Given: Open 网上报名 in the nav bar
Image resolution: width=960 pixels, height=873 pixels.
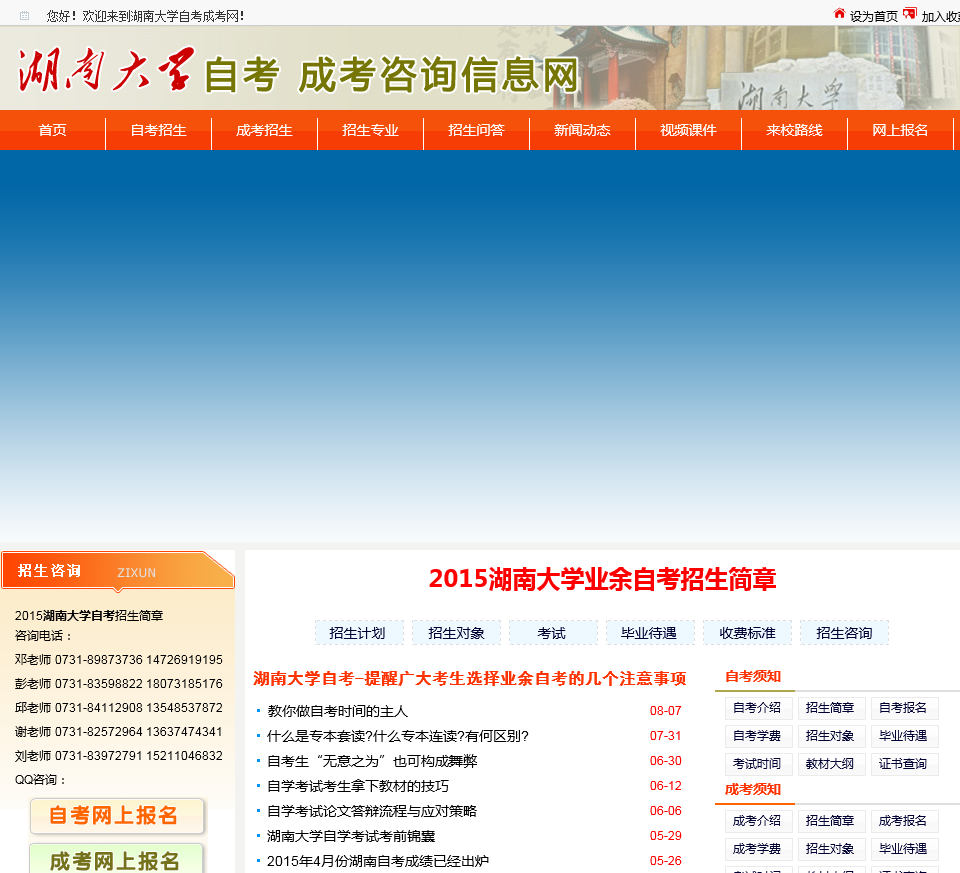Looking at the screenshot, I should 900,130.
